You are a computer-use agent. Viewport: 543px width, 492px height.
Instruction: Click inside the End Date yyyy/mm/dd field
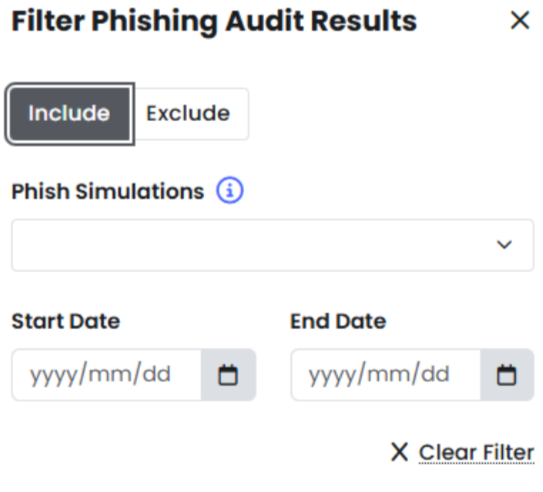click(386, 375)
